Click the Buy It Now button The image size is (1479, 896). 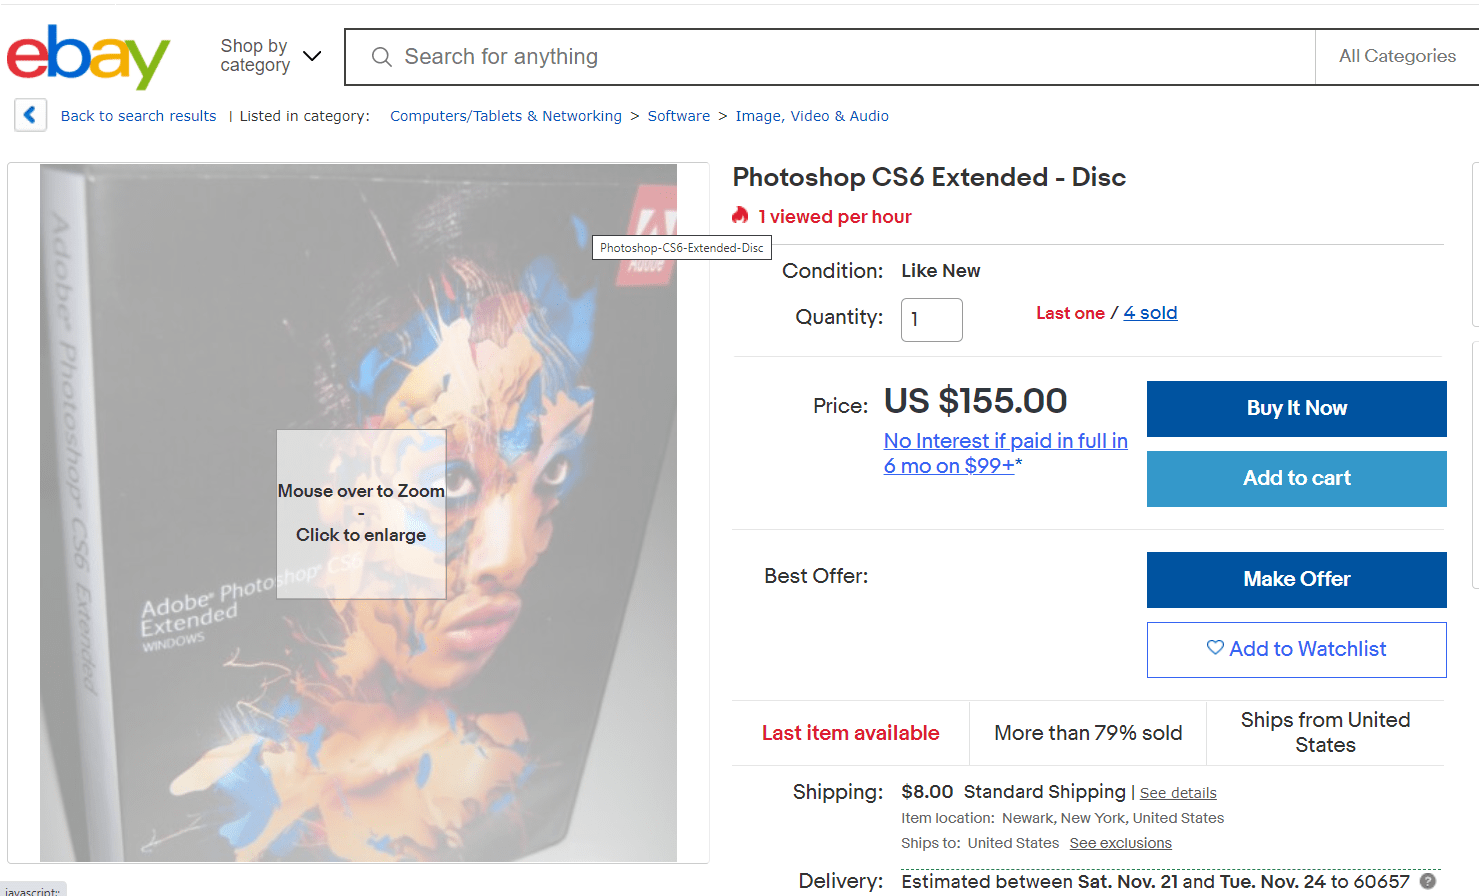(1296, 408)
